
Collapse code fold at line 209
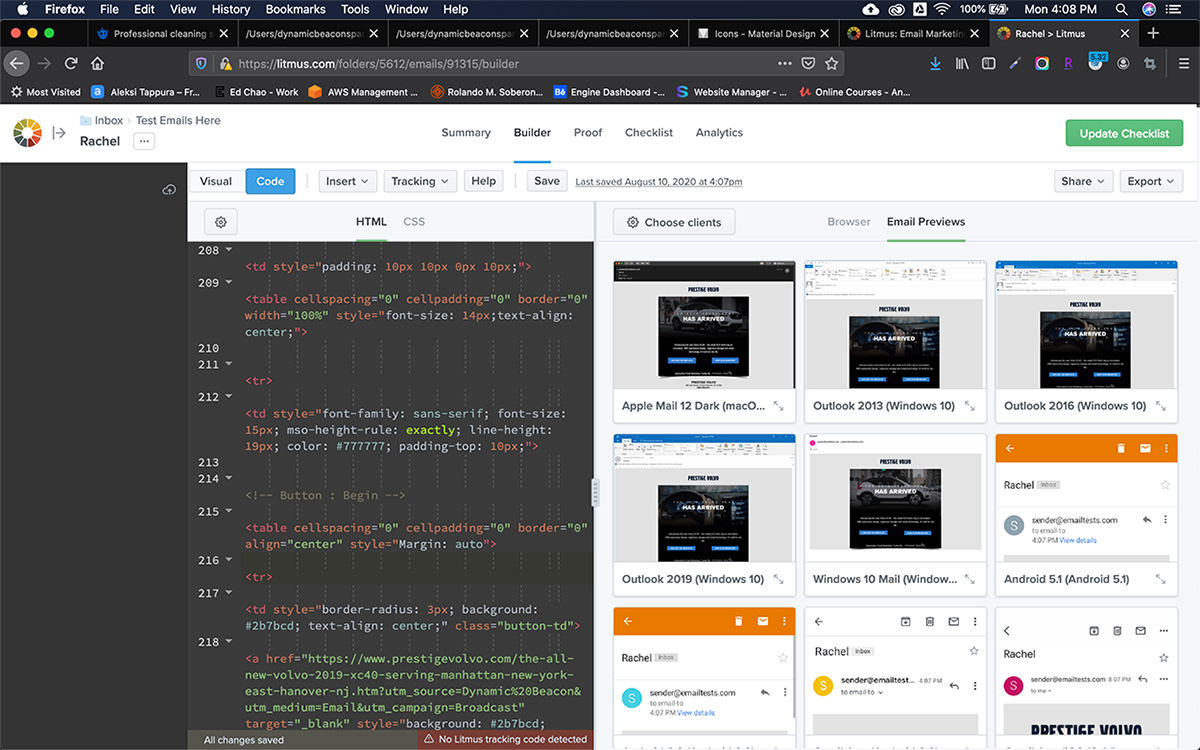click(229, 283)
